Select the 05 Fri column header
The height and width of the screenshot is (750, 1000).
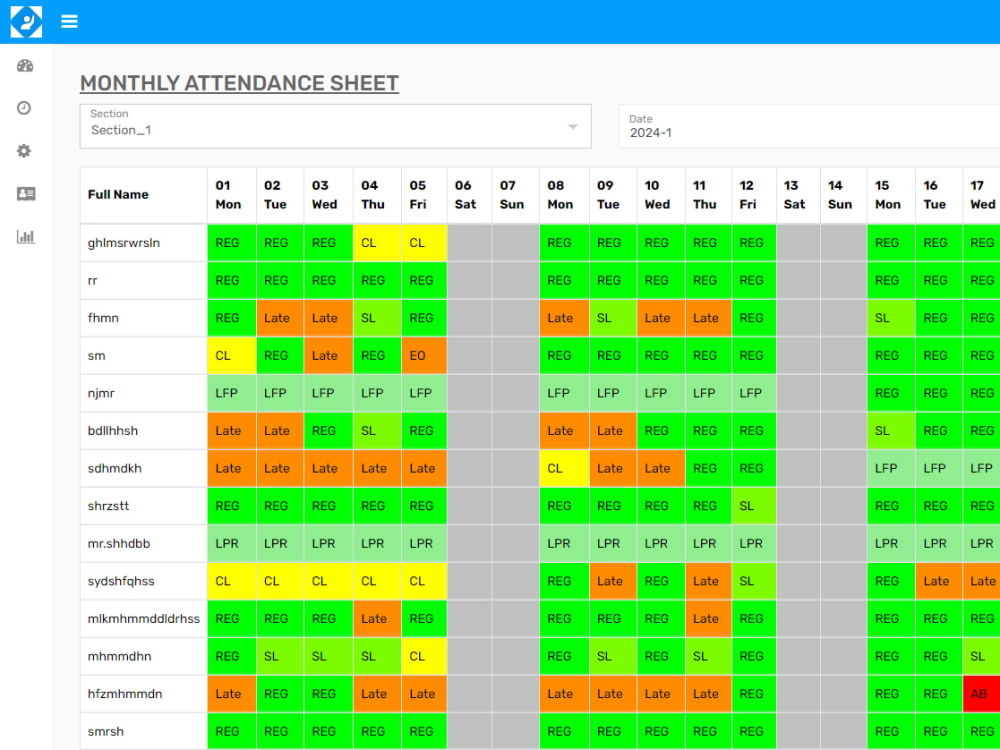click(425, 195)
